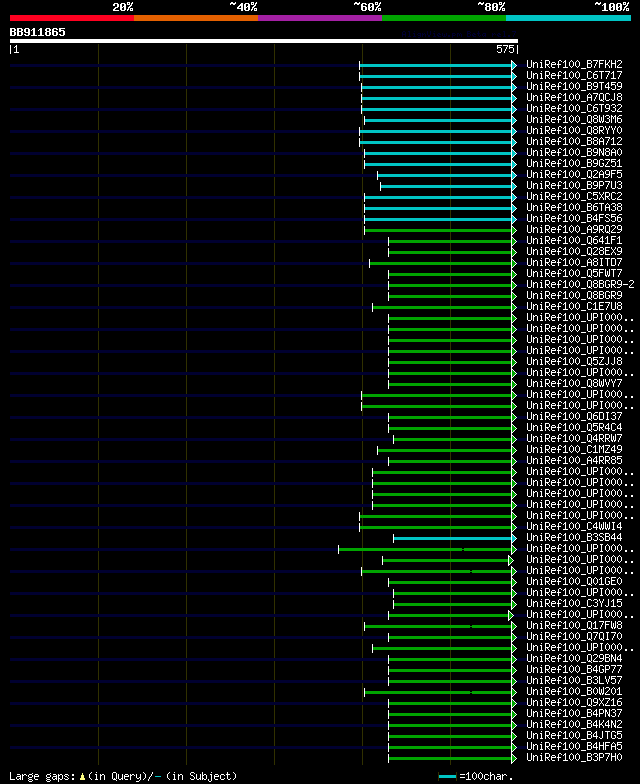
Task: Select hit label UniRef100_Q7QI70
Action: tap(574, 636)
